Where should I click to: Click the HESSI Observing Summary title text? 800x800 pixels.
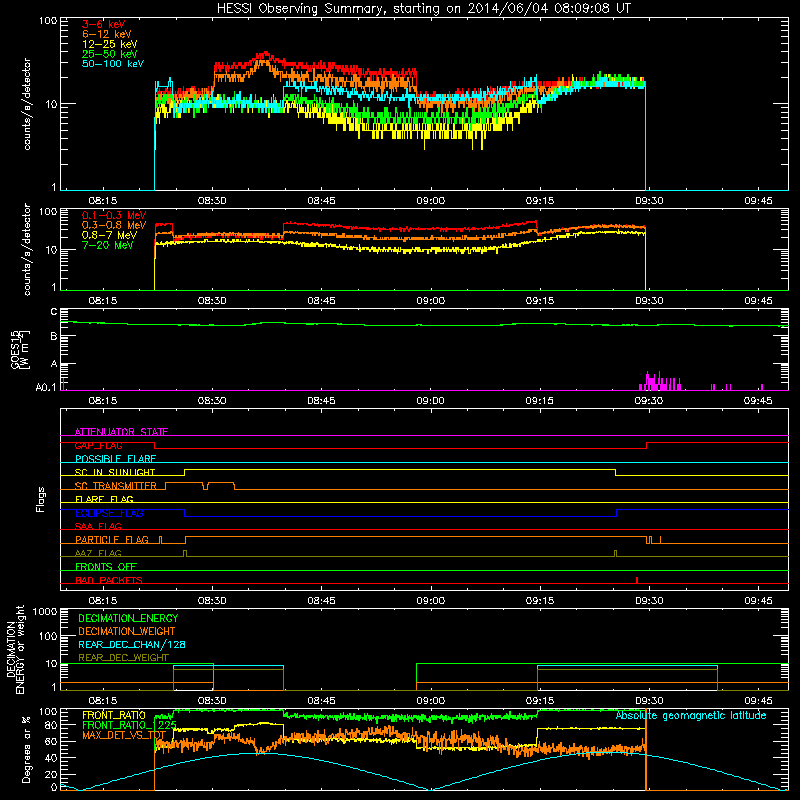(423, 9)
